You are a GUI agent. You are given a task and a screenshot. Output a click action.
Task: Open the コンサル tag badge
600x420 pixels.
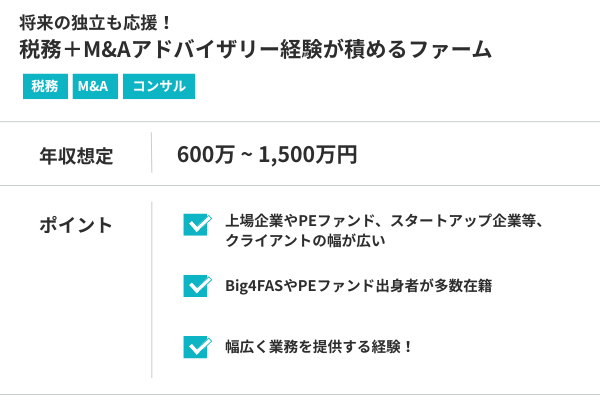pyautogui.click(x=159, y=87)
